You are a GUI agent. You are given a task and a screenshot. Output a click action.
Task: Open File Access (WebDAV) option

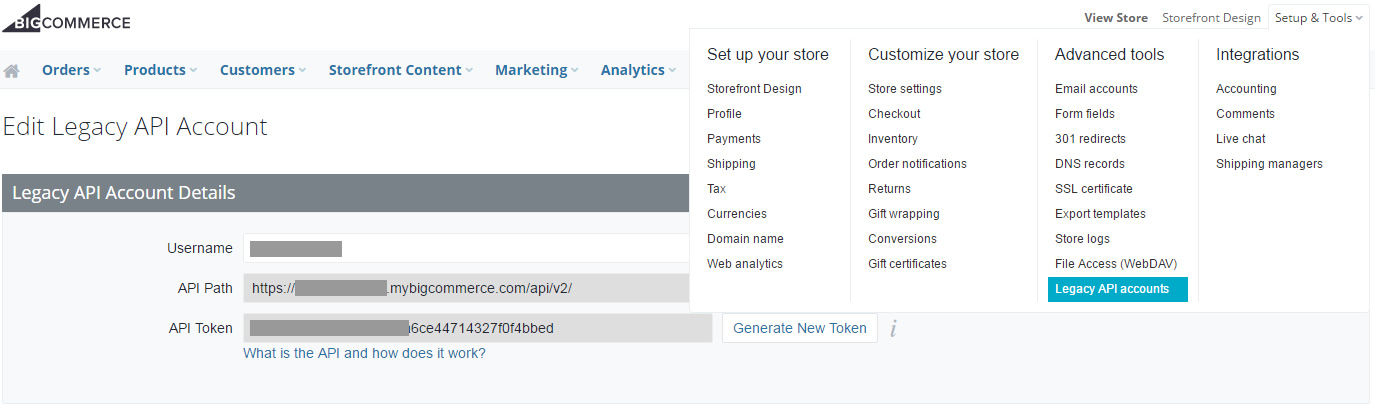1115,264
